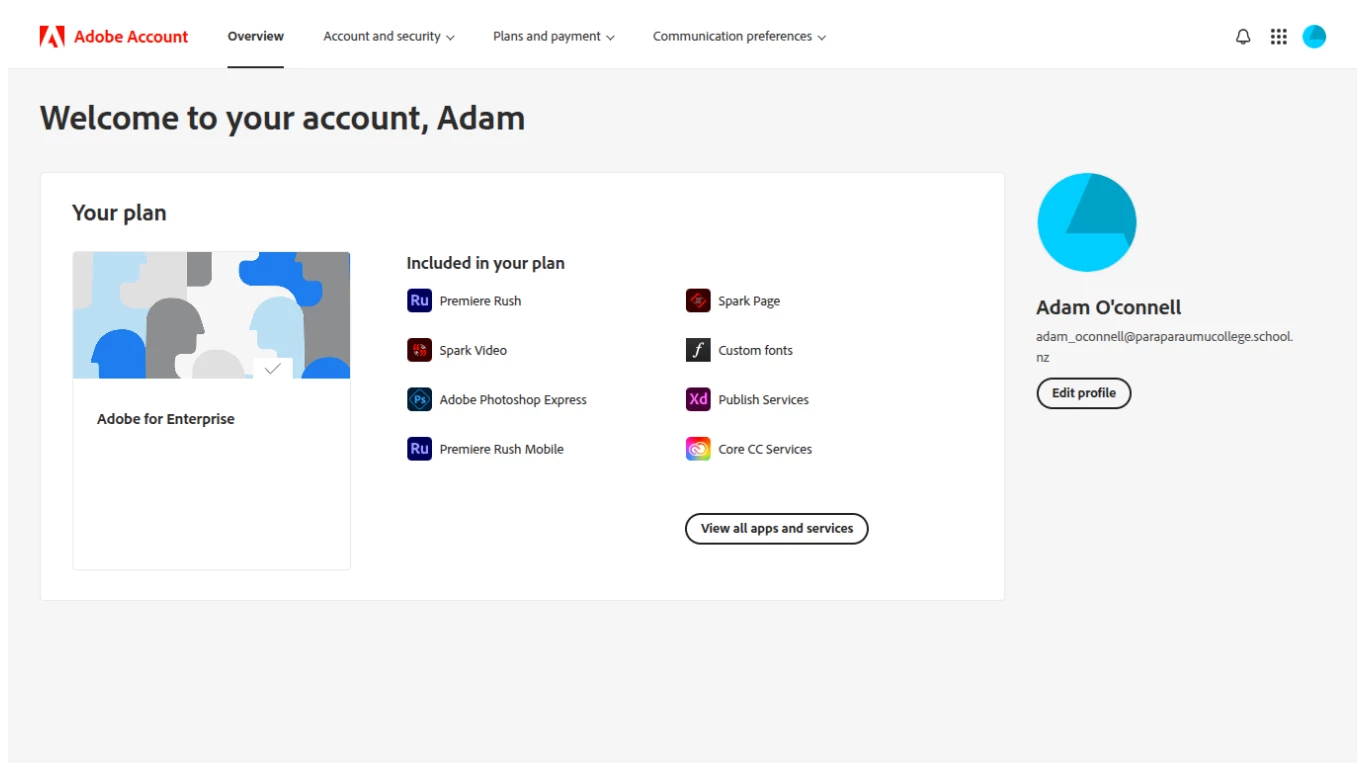This screenshot has width=1365, height=767.
Task: Click the Adobe Account title link
Action: [x=131, y=37]
